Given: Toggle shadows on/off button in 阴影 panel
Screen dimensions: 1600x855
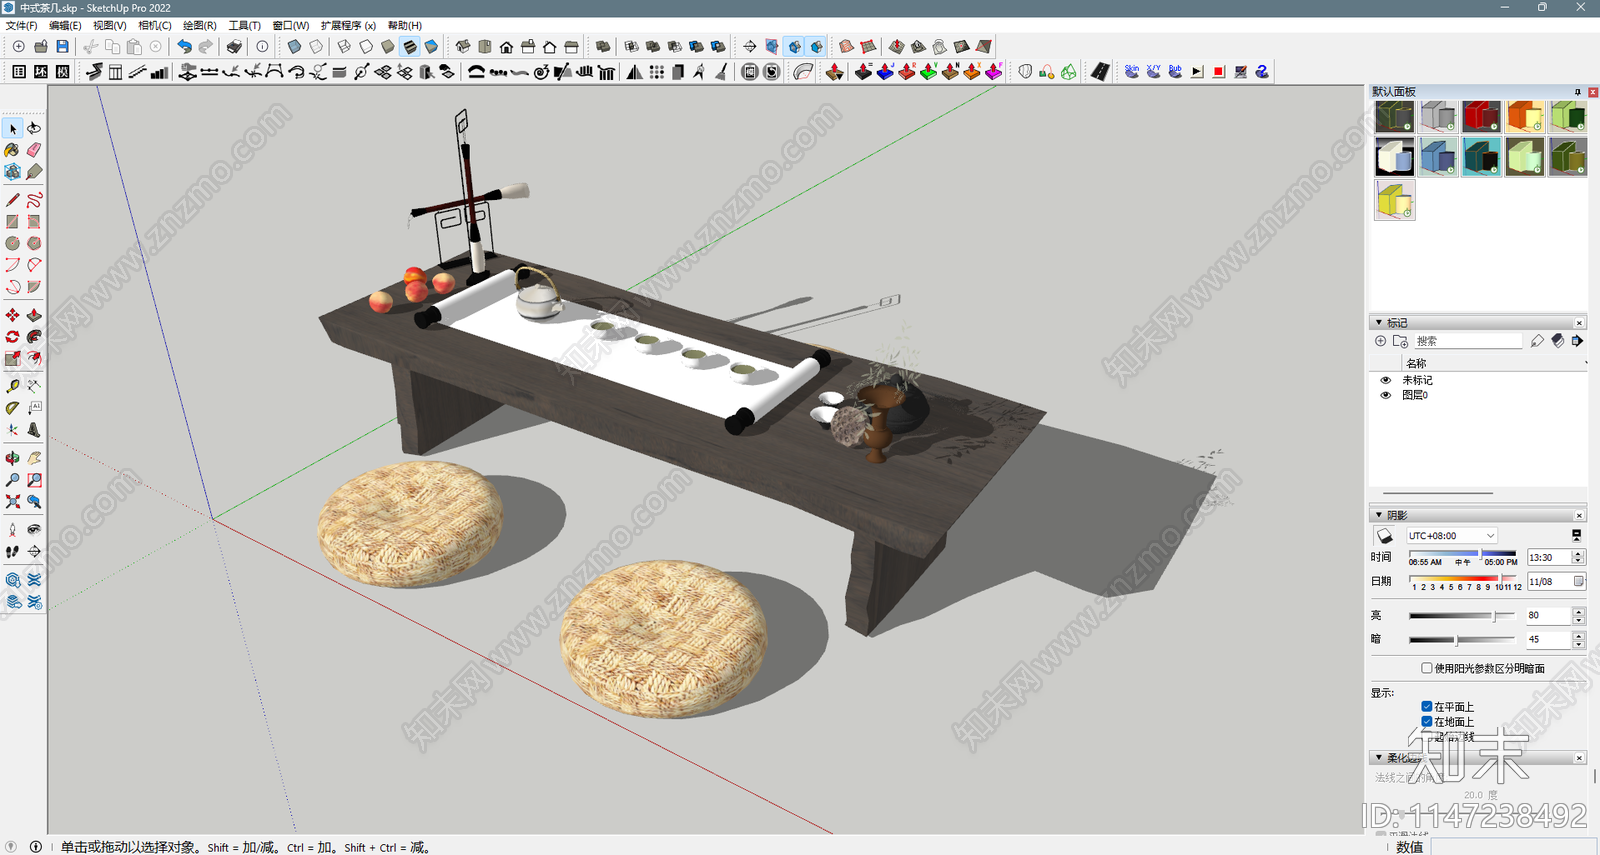Looking at the screenshot, I should [x=1384, y=536].
